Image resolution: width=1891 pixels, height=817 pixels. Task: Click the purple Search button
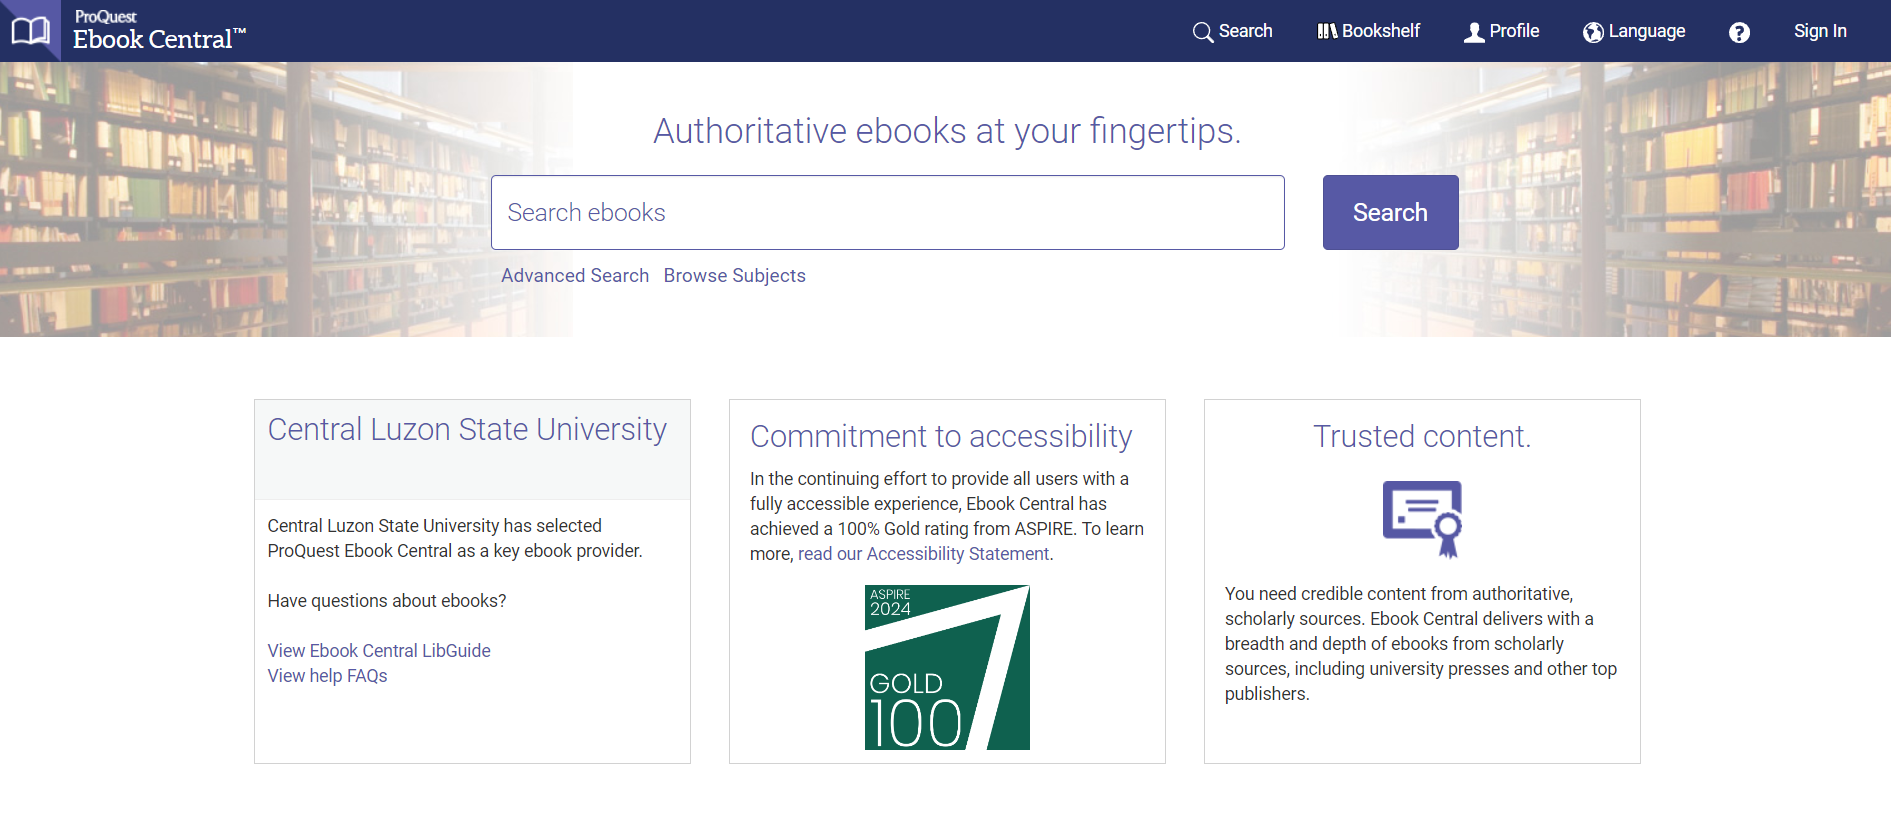point(1390,212)
